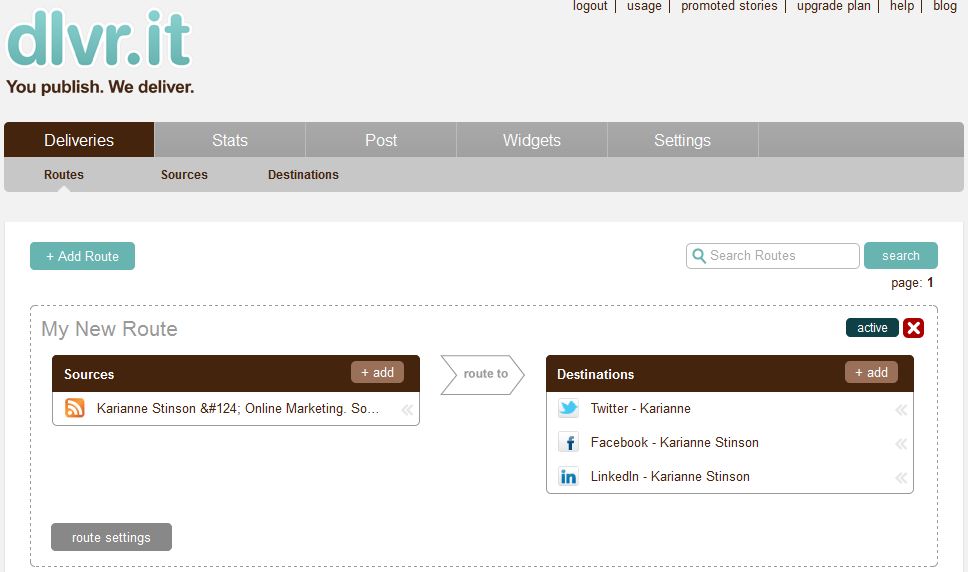Open route settings
The height and width of the screenshot is (572, 968).
coord(111,537)
